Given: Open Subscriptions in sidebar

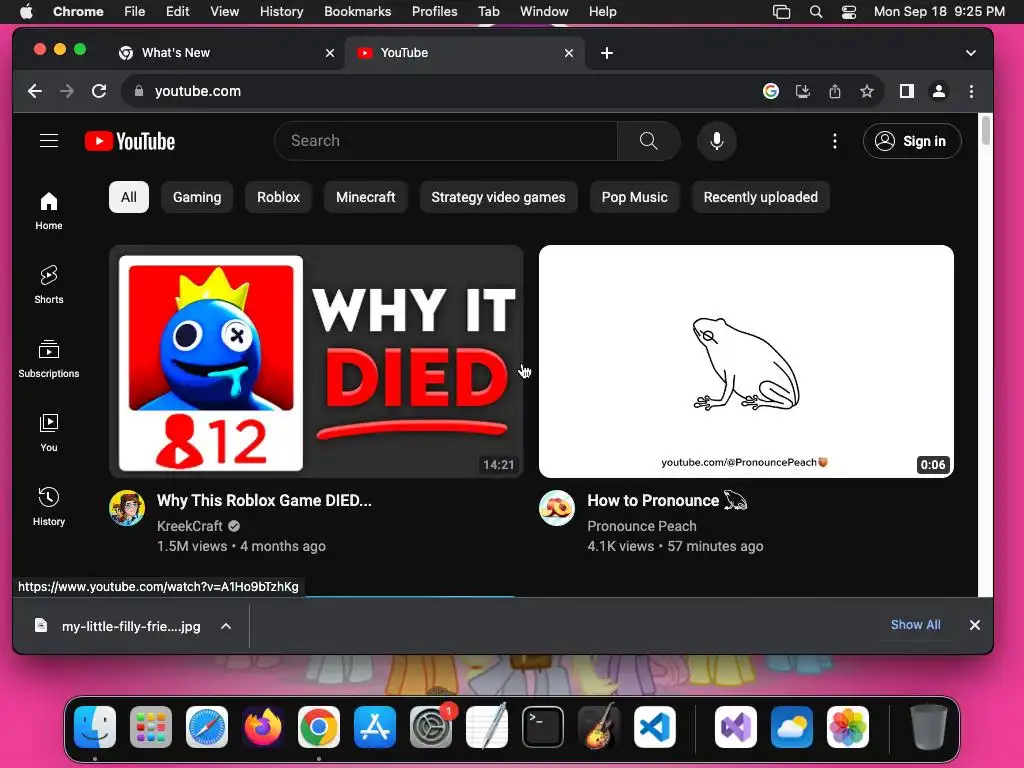Looking at the screenshot, I should point(49,359).
